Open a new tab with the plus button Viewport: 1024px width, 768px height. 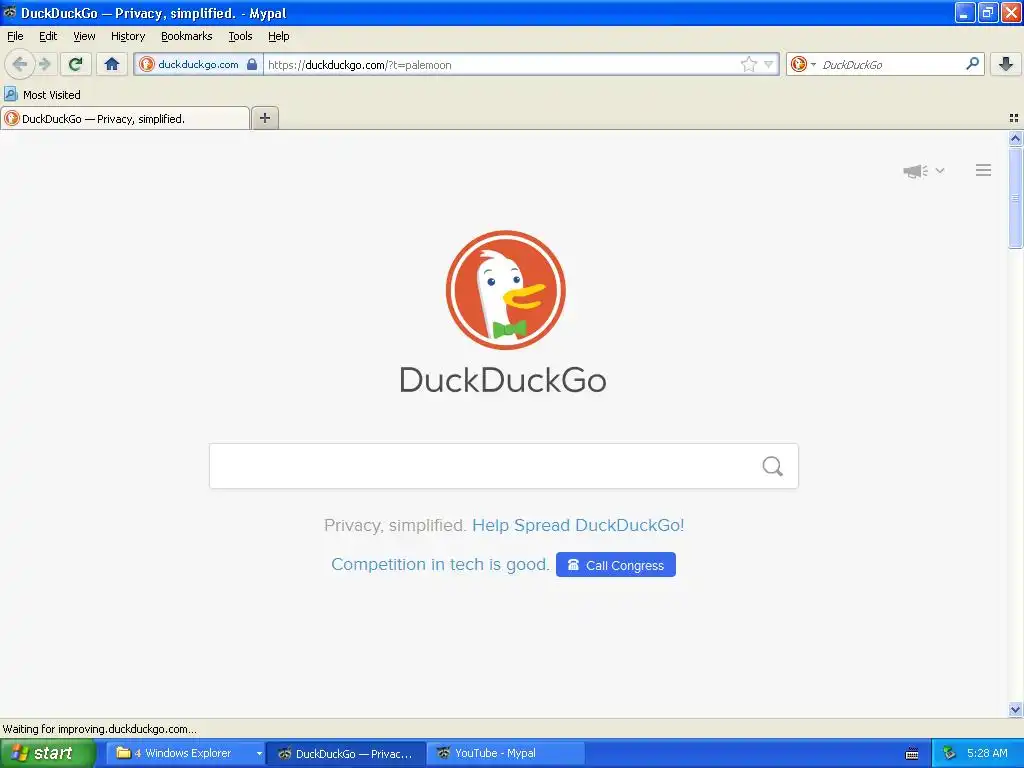pos(264,118)
